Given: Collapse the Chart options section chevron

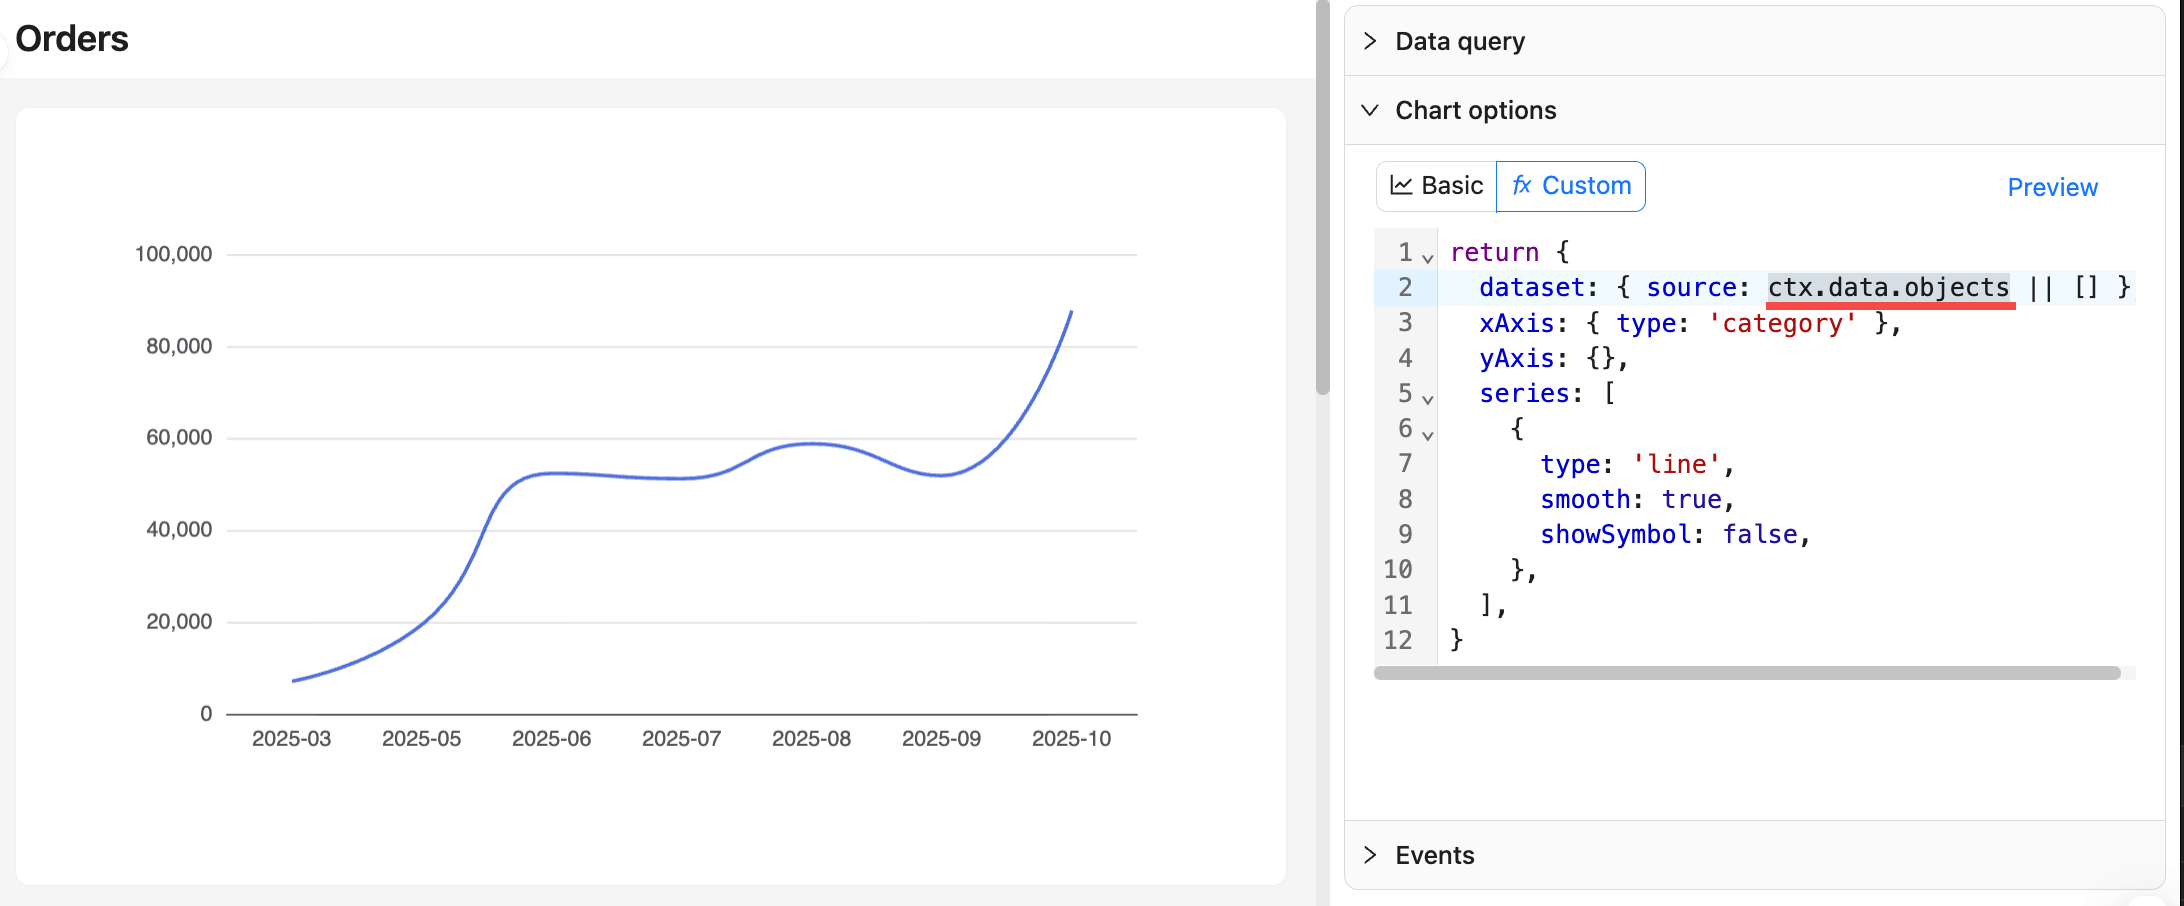Looking at the screenshot, I should (1370, 110).
